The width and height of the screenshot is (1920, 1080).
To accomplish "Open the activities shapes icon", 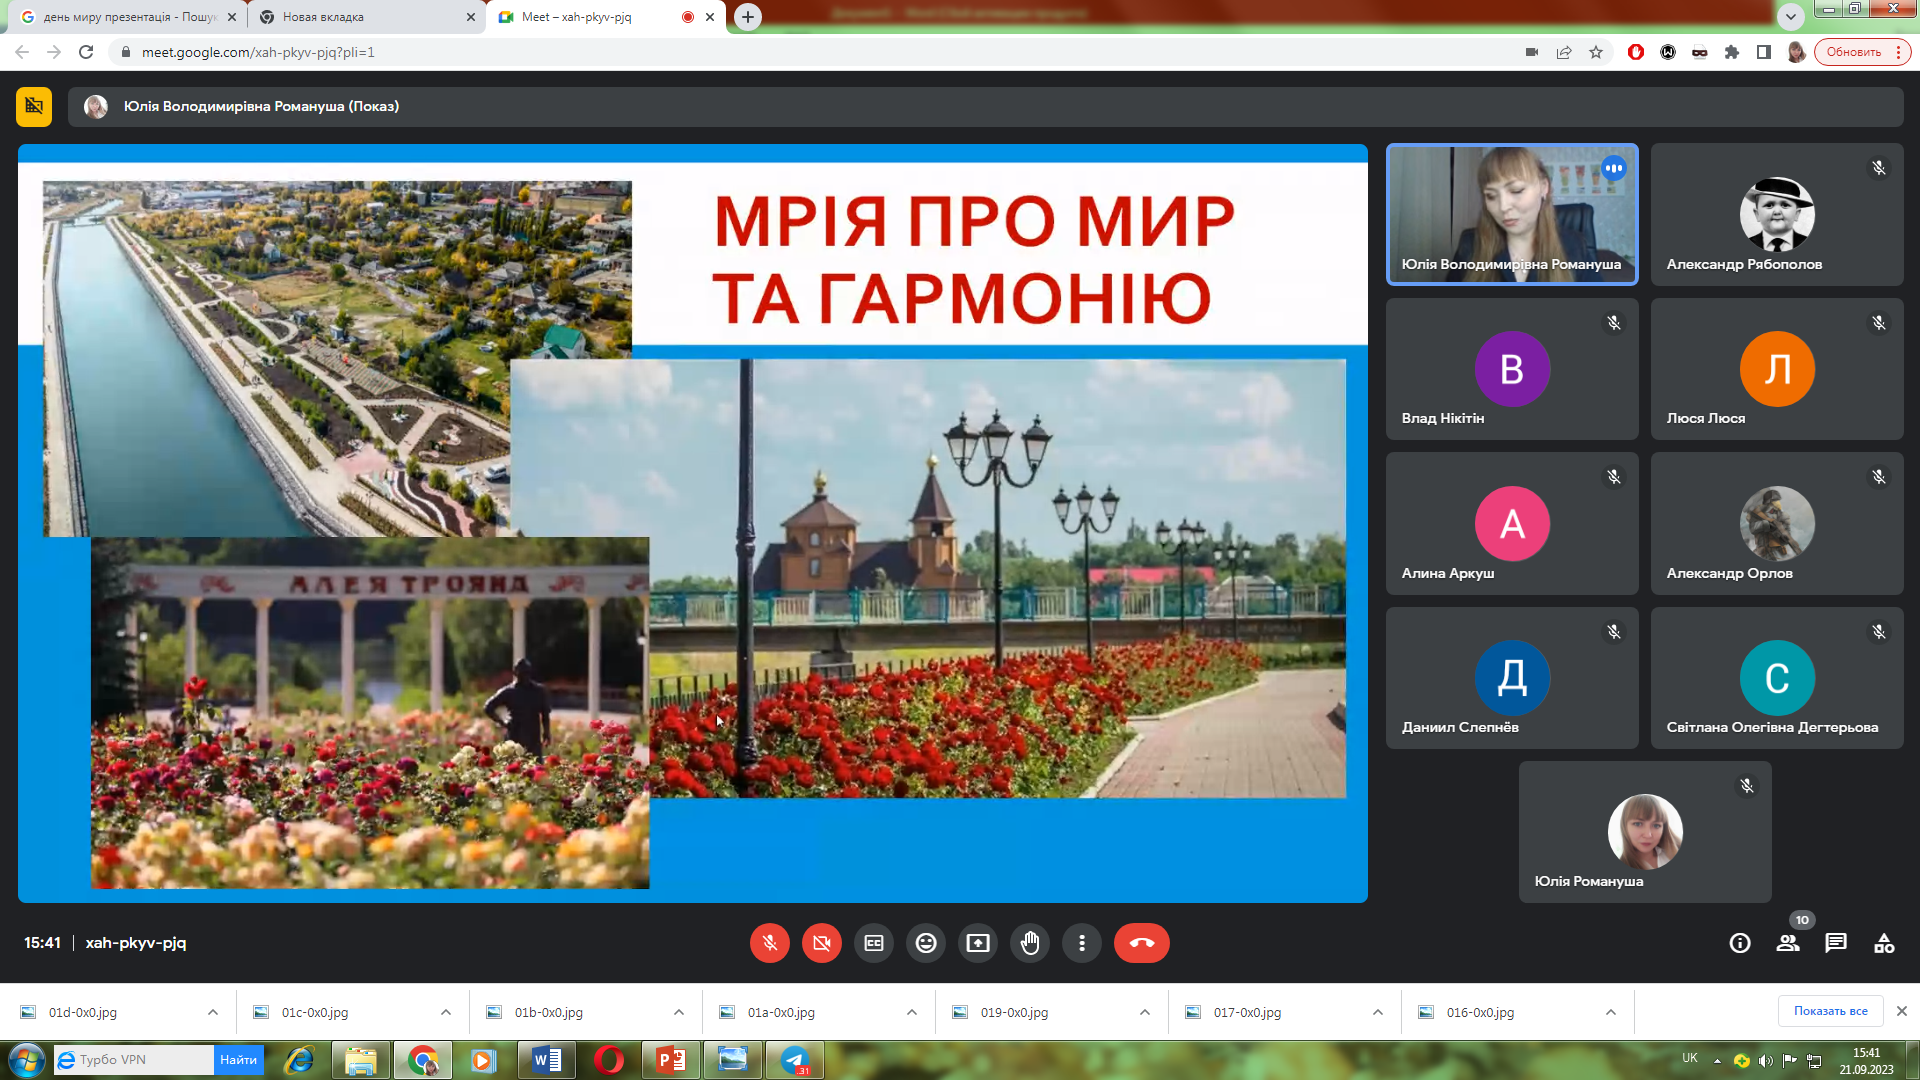I will pyautogui.click(x=1884, y=943).
